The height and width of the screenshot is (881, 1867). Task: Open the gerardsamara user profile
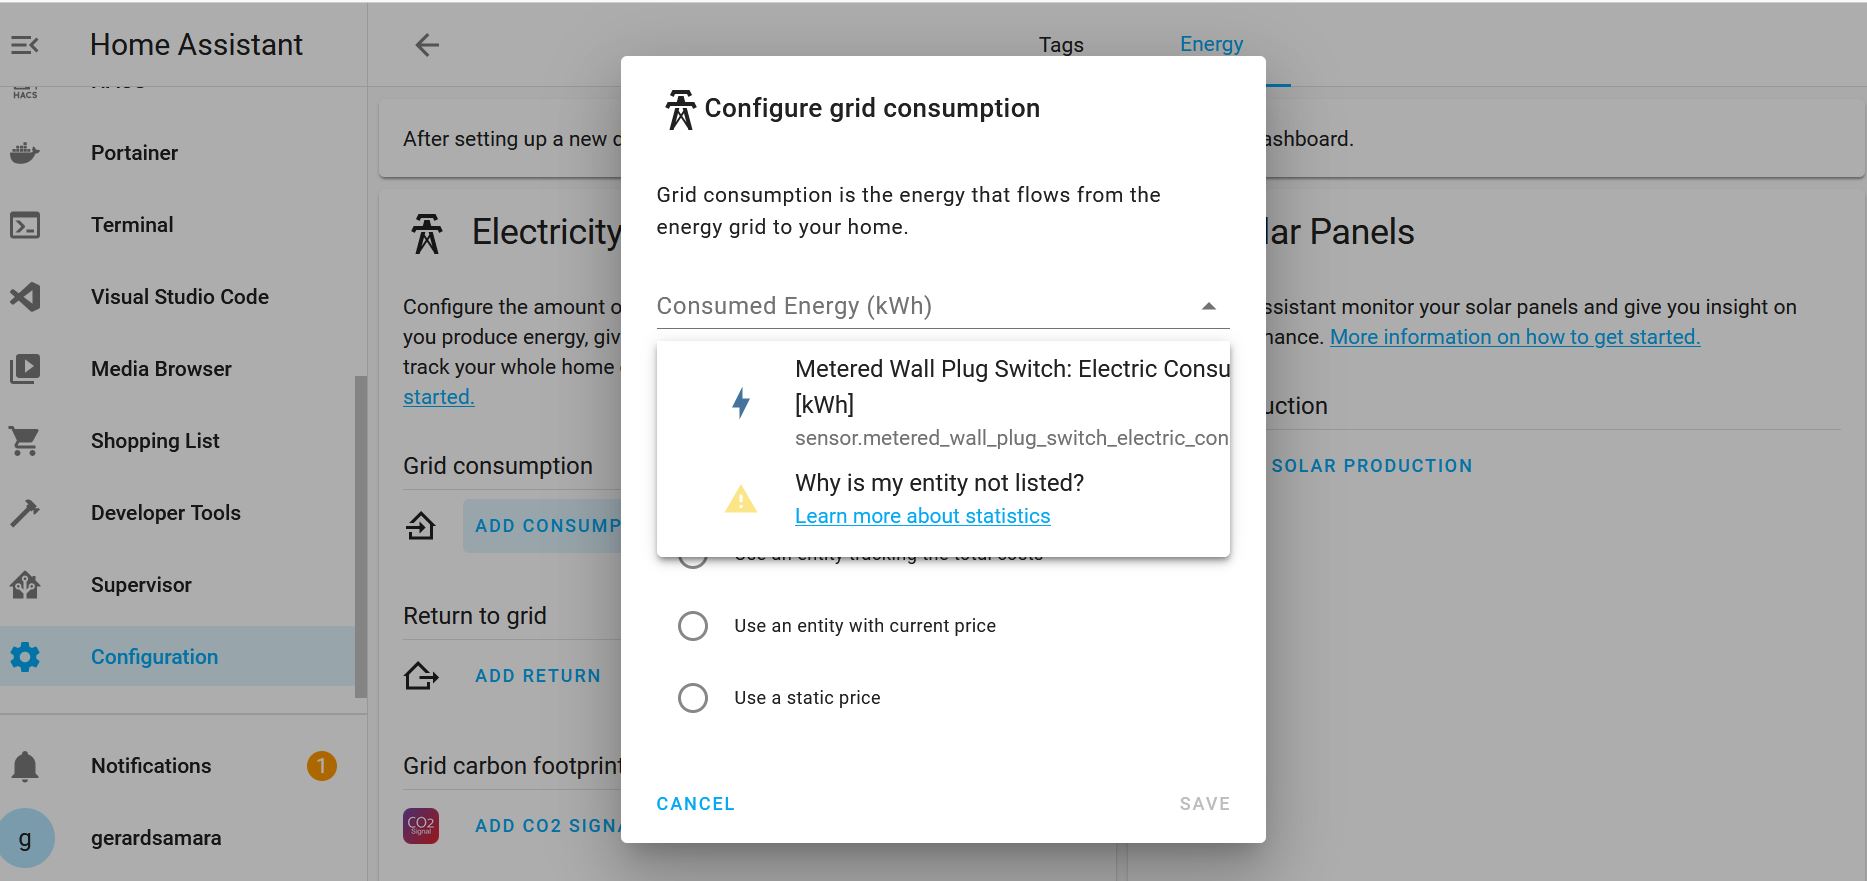point(156,838)
